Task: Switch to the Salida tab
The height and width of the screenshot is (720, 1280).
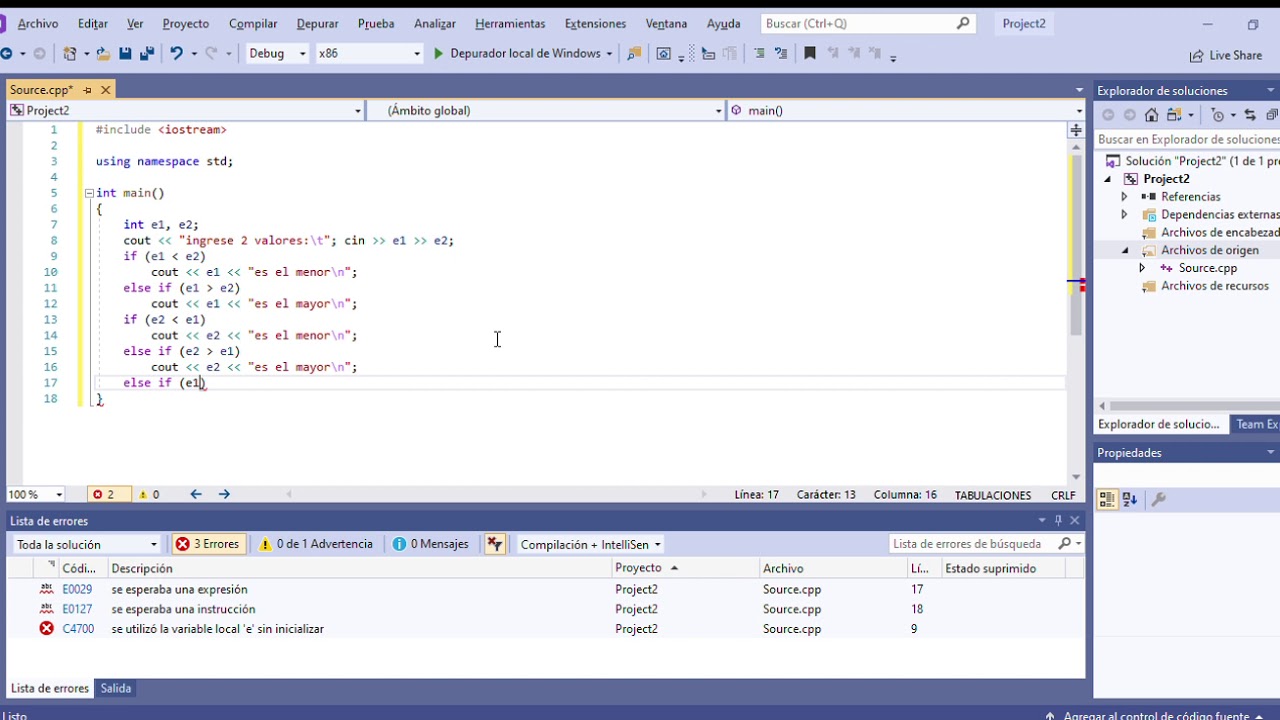Action: click(116, 688)
